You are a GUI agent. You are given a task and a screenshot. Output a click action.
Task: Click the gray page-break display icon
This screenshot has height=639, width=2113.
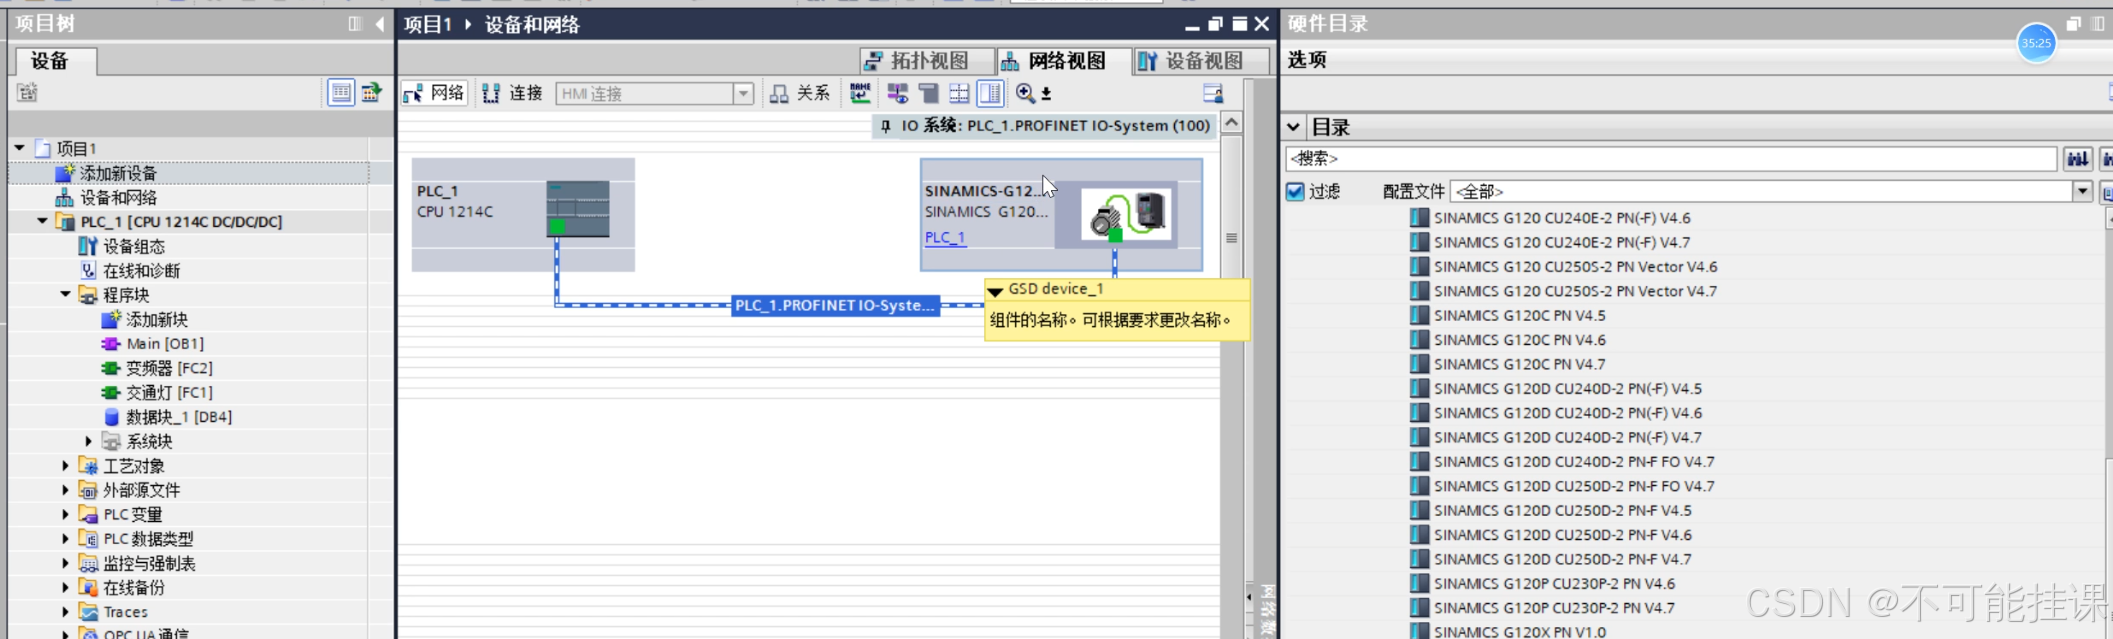coord(929,93)
